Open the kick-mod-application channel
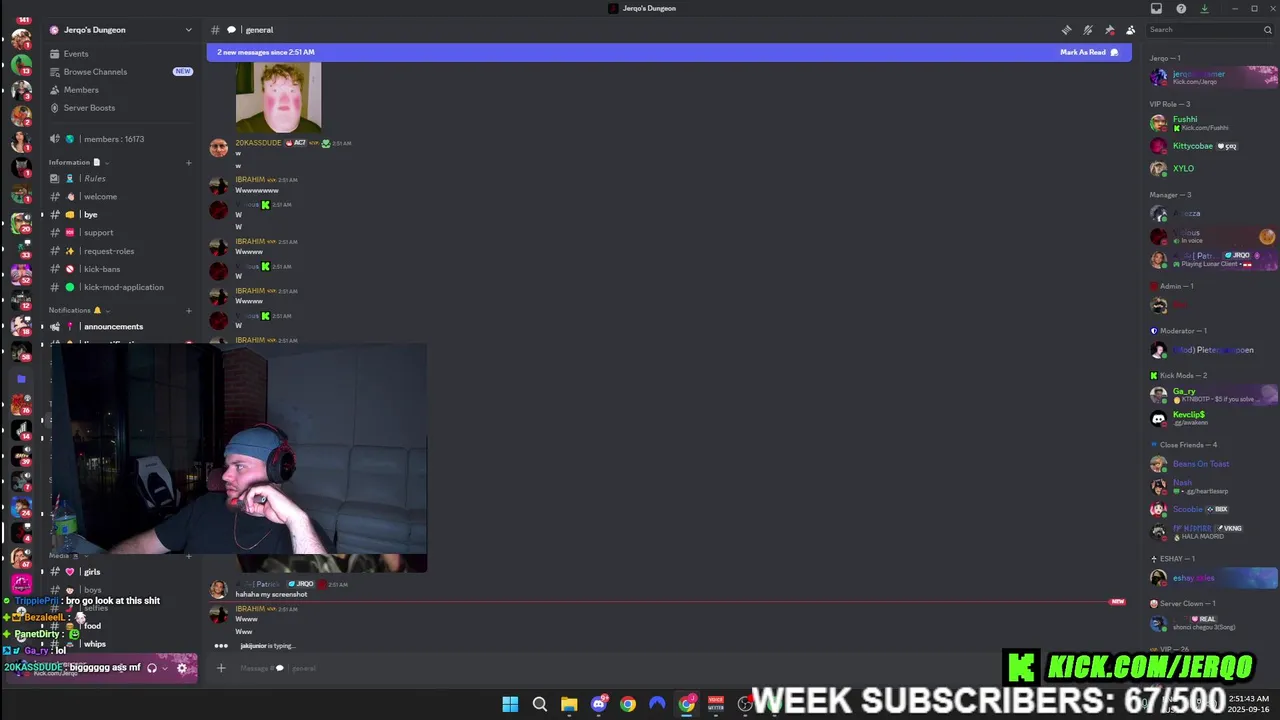 pos(121,287)
